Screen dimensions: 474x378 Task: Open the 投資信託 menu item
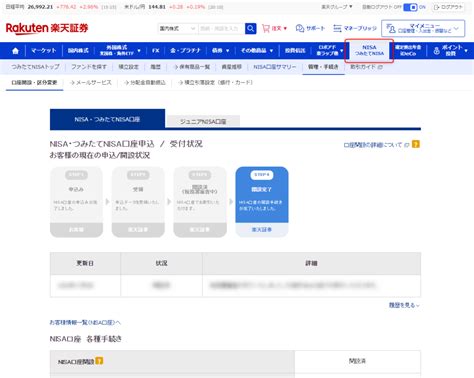pos(295,51)
